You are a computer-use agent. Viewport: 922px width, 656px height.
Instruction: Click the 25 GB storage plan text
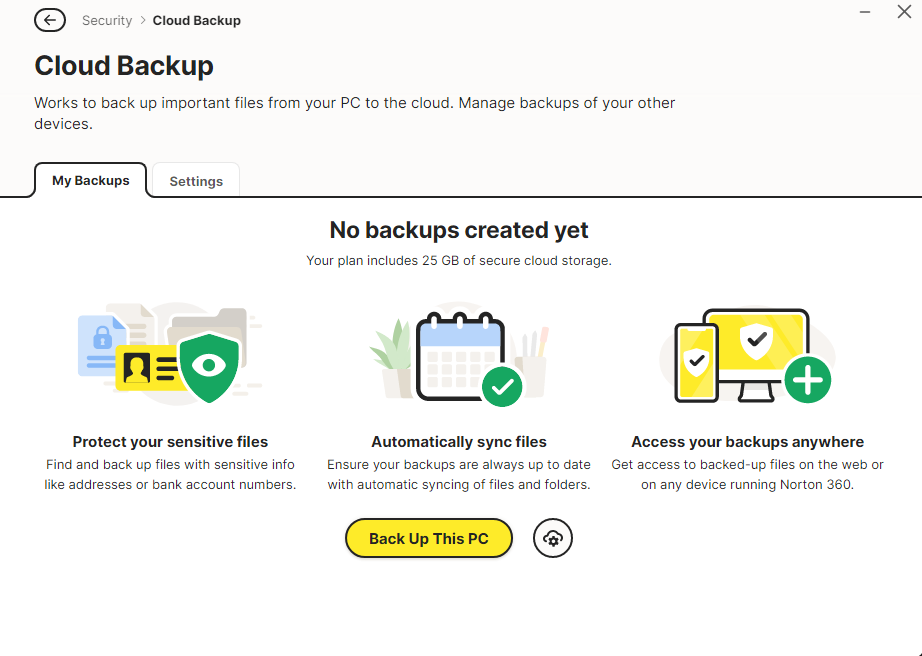tap(459, 261)
